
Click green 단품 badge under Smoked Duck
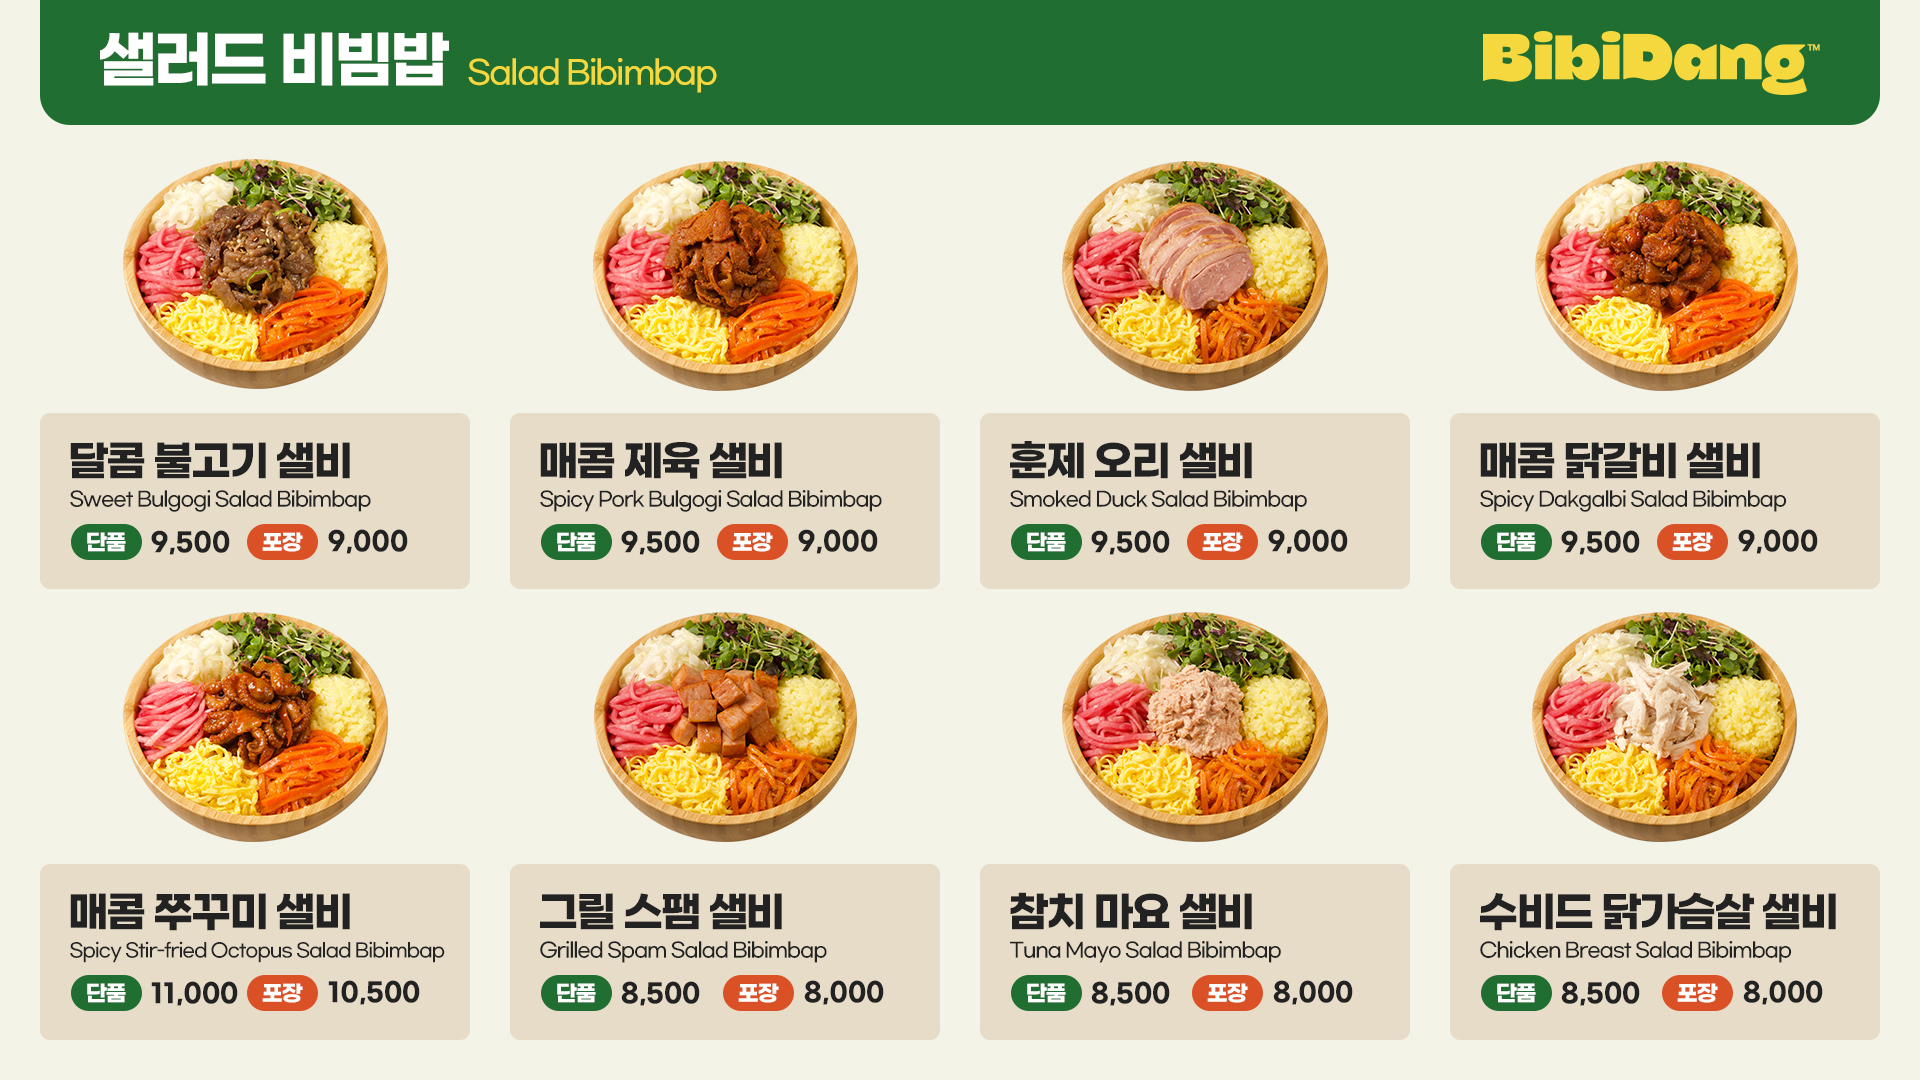(x=1046, y=542)
